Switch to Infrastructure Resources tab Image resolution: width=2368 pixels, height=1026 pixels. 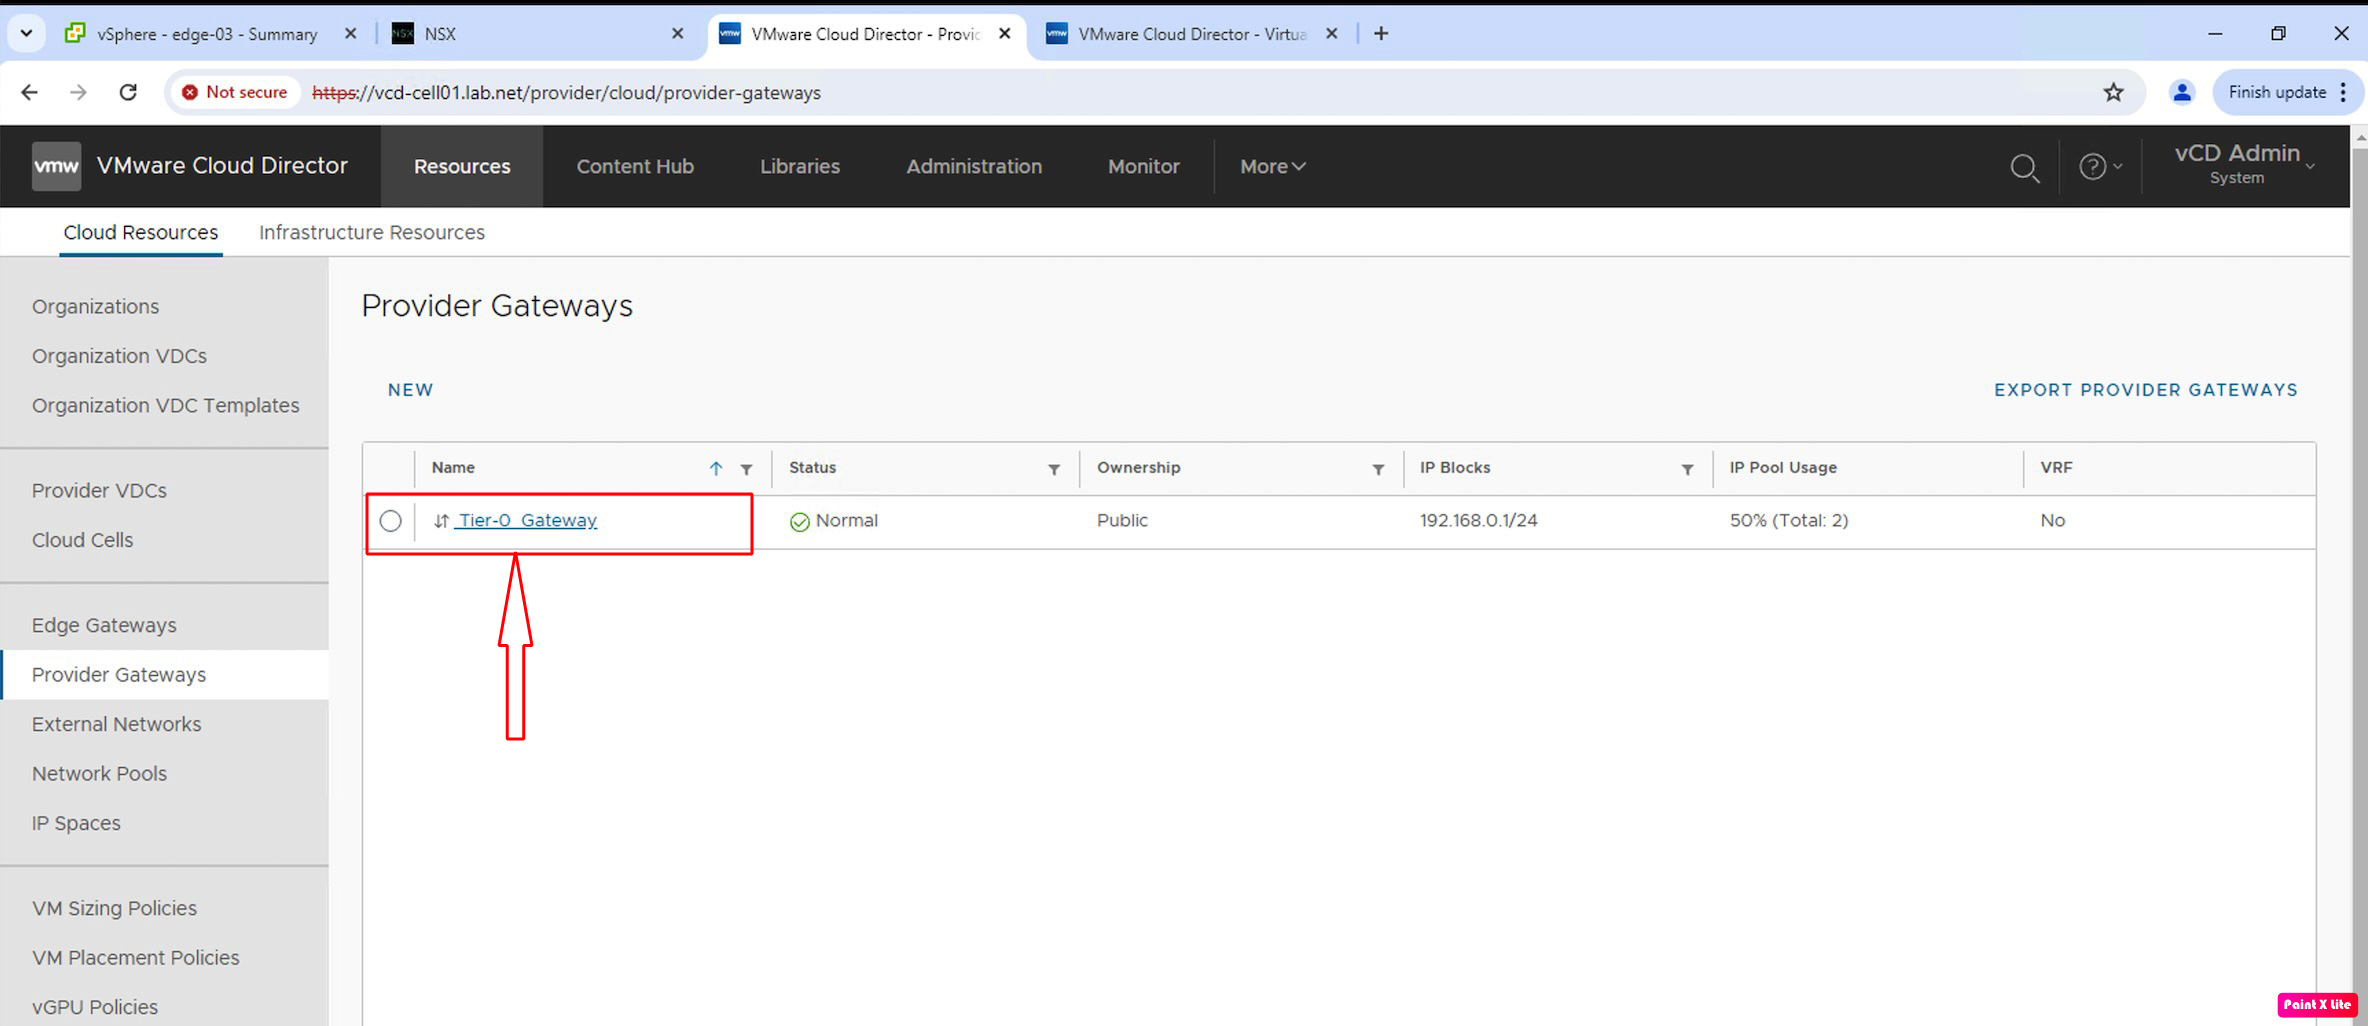(371, 232)
